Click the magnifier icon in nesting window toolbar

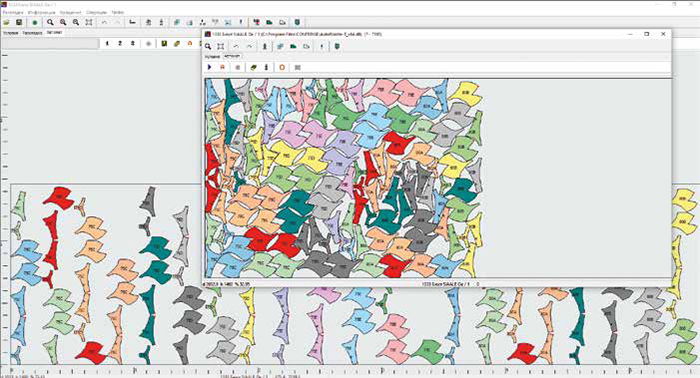coord(208,46)
